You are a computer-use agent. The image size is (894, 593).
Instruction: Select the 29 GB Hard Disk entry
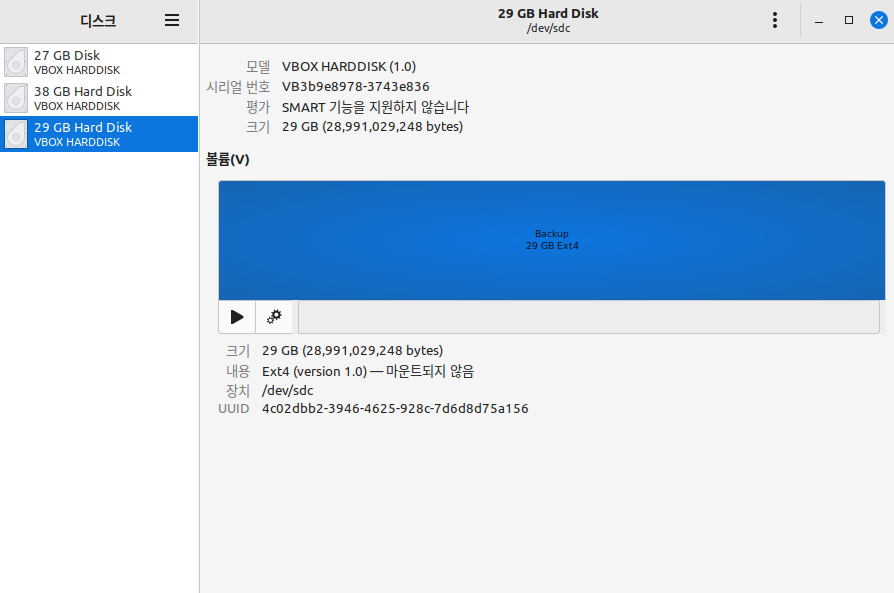click(99, 134)
